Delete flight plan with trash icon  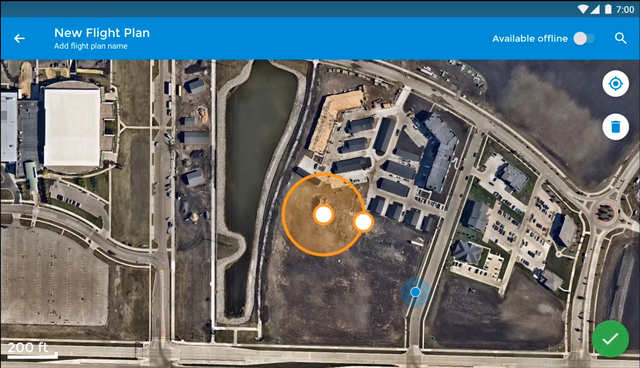616,127
